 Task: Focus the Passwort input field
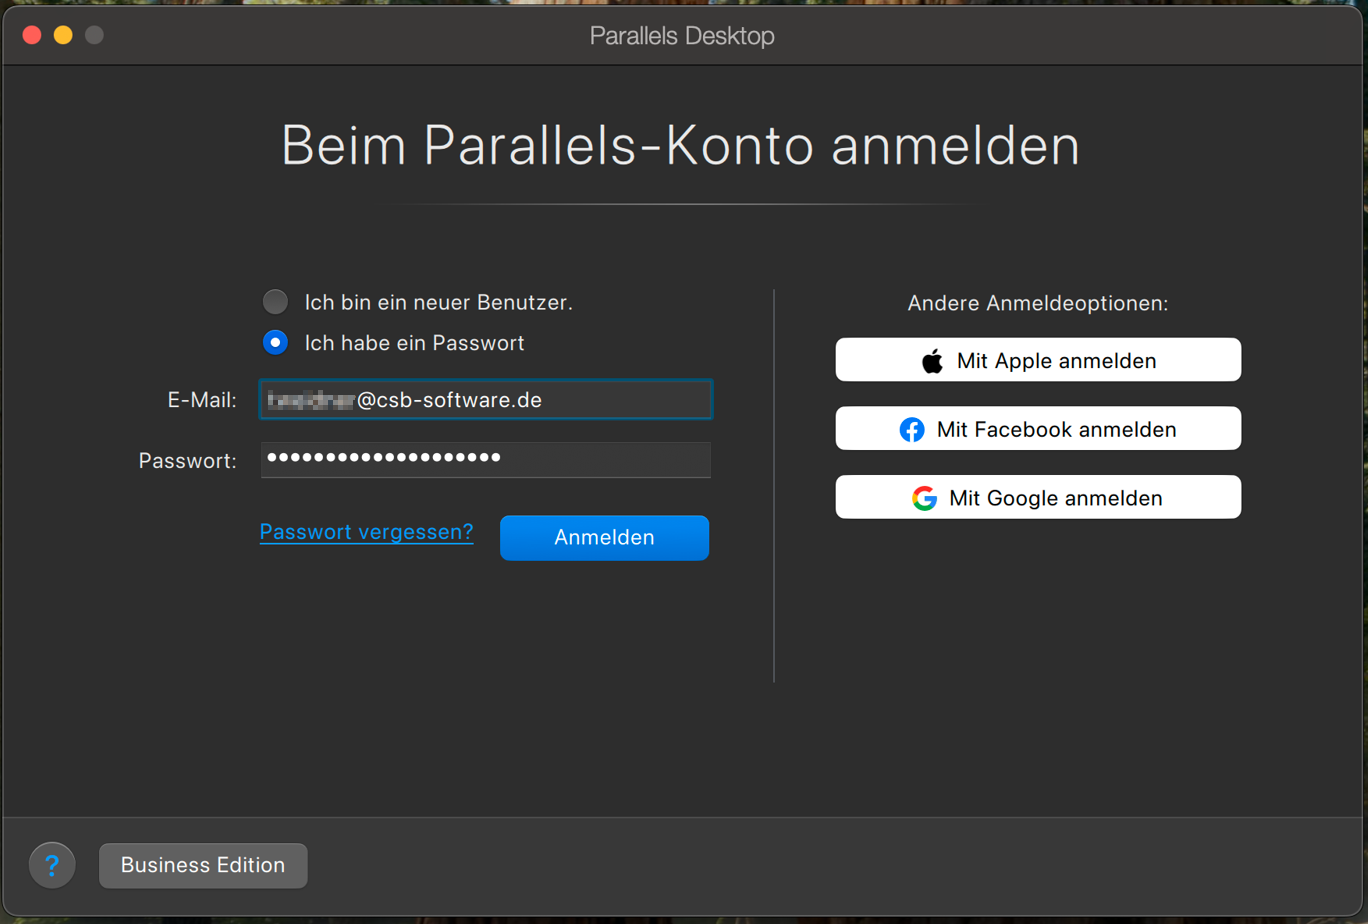(x=486, y=459)
